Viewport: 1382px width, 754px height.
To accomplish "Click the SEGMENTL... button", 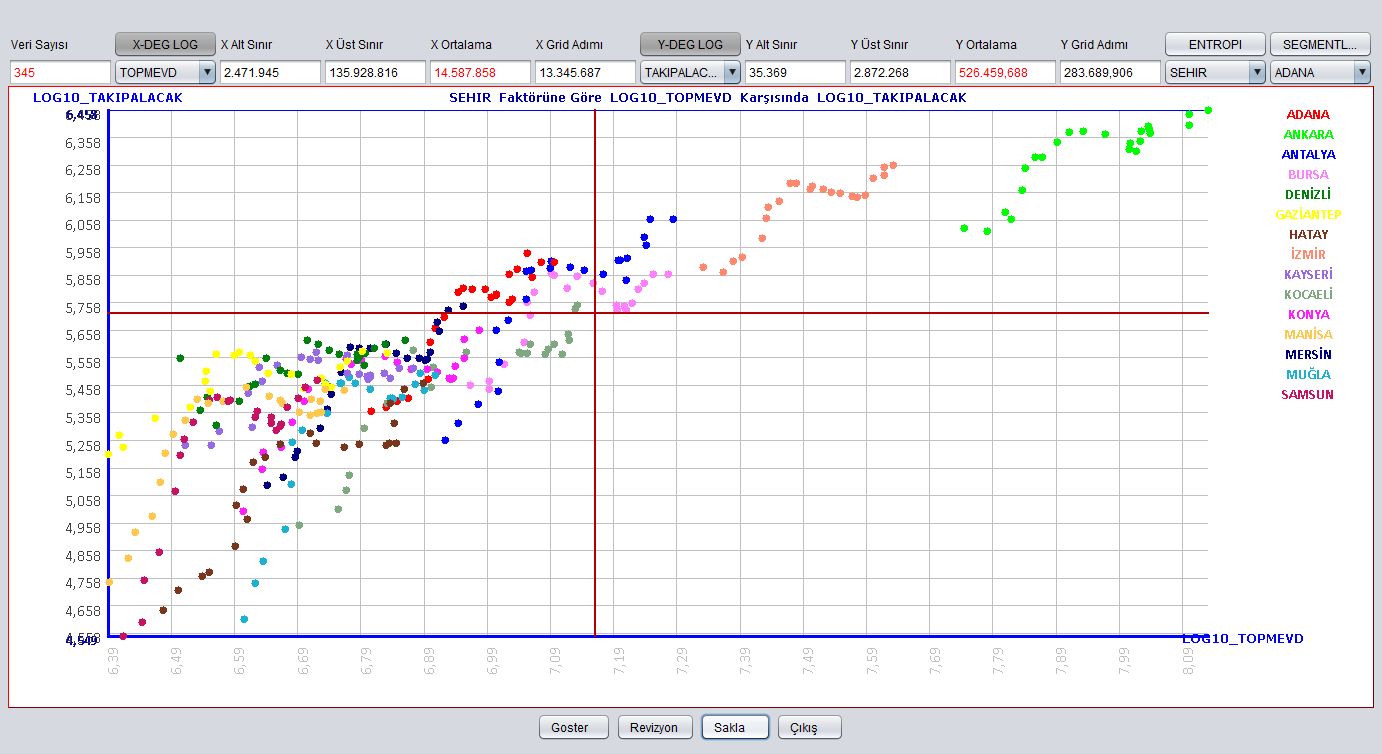I will [x=1320, y=44].
